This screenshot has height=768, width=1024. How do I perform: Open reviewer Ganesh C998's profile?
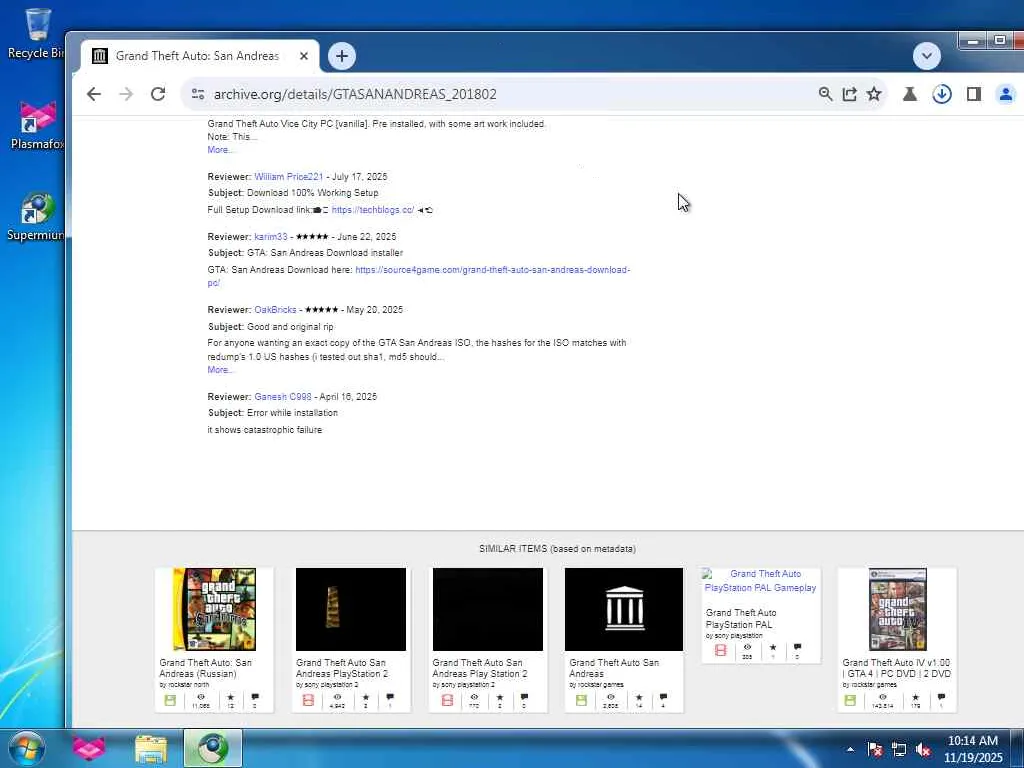[x=283, y=396]
